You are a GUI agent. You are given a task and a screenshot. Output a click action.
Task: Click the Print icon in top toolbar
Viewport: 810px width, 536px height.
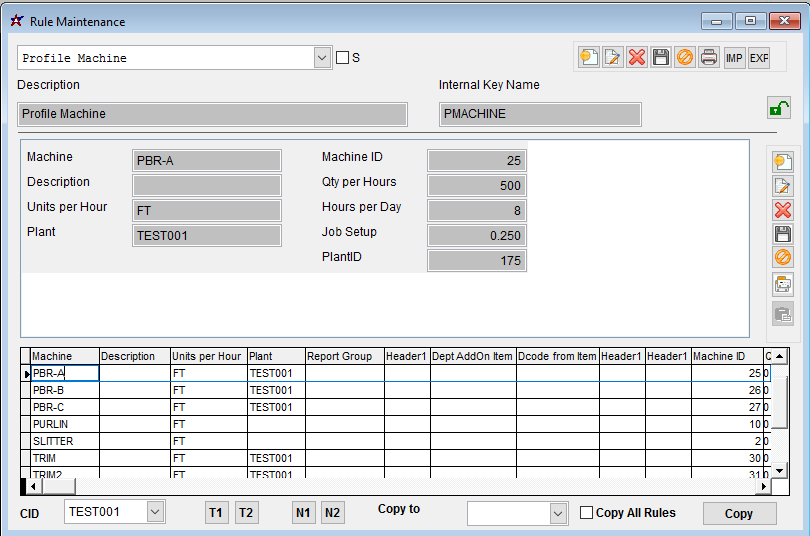click(x=709, y=57)
